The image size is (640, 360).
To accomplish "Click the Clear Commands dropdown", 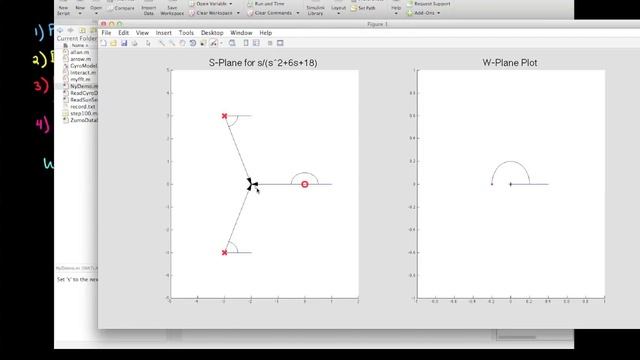I will pos(273,13).
